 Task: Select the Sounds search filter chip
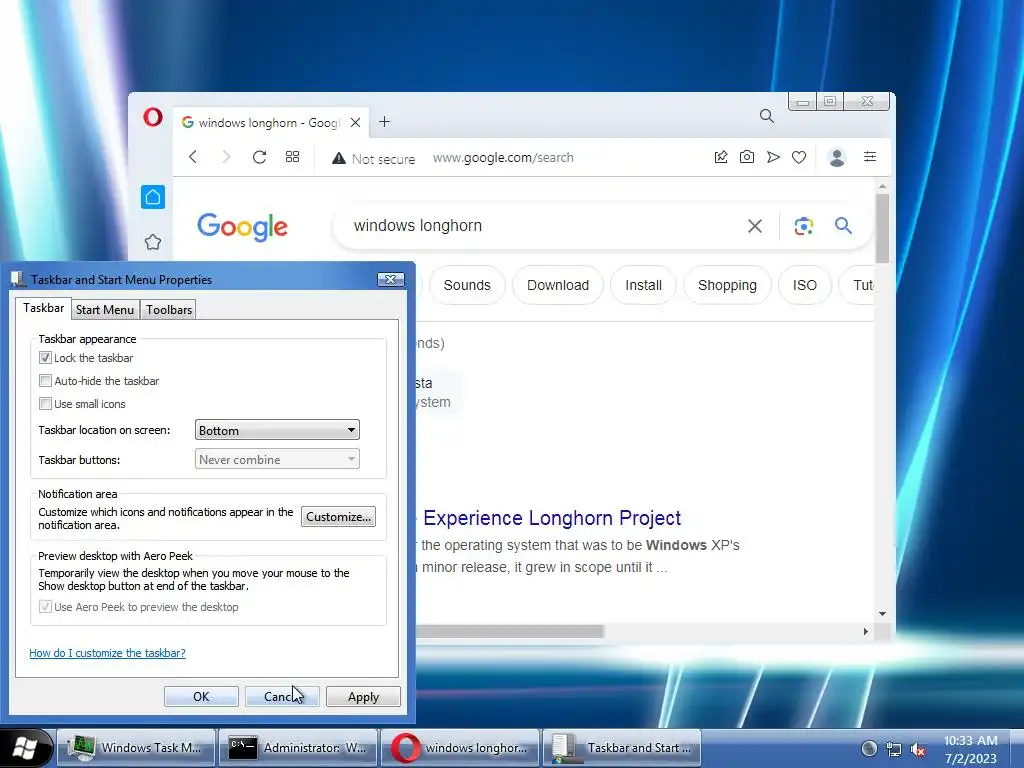tap(467, 285)
